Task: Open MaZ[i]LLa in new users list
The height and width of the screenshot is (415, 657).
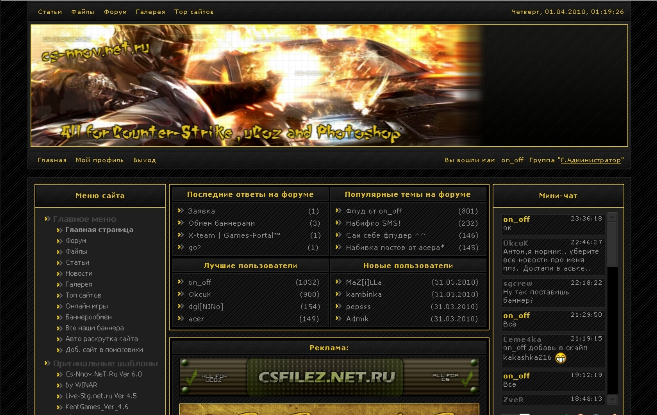Action: tap(364, 283)
